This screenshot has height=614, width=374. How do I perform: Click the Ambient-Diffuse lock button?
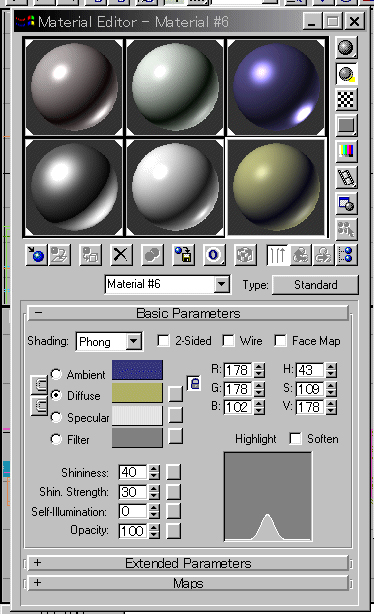pos(39,385)
